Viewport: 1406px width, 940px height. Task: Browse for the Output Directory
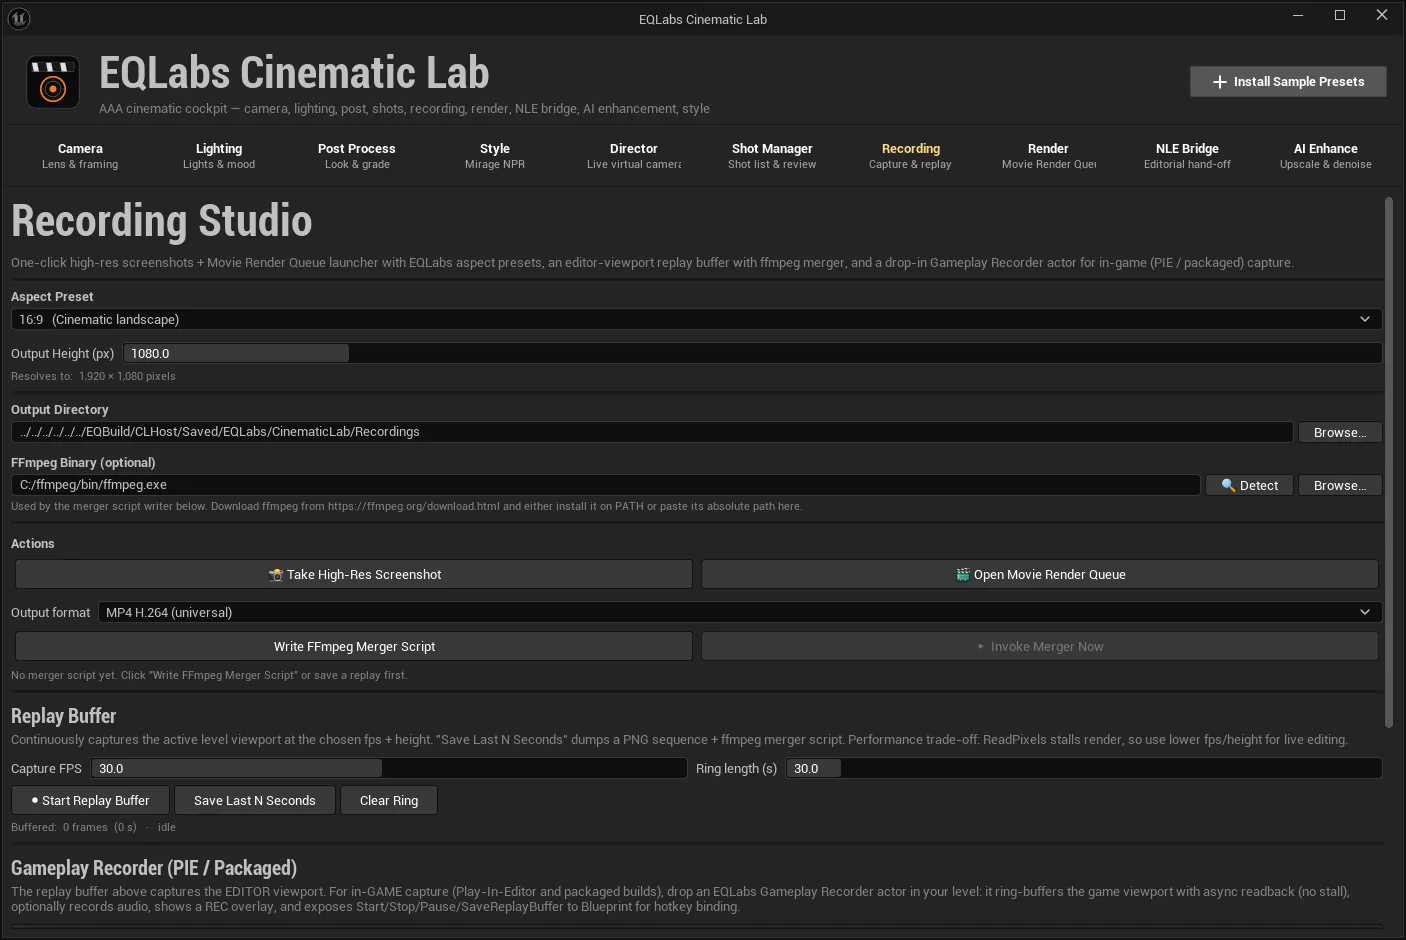[x=1340, y=432]
